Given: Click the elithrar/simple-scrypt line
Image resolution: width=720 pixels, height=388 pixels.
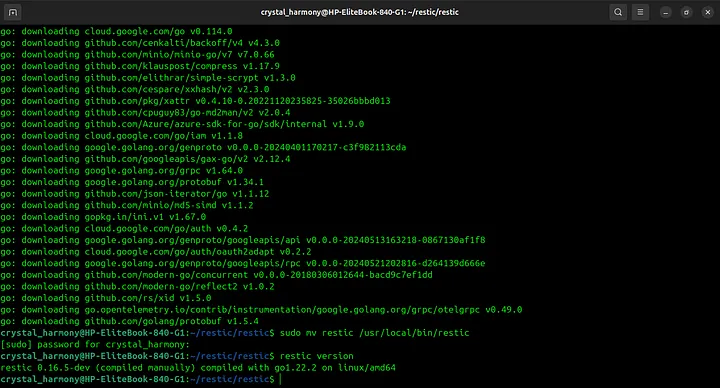Looking at the screenshot, I should pos(148,78).
